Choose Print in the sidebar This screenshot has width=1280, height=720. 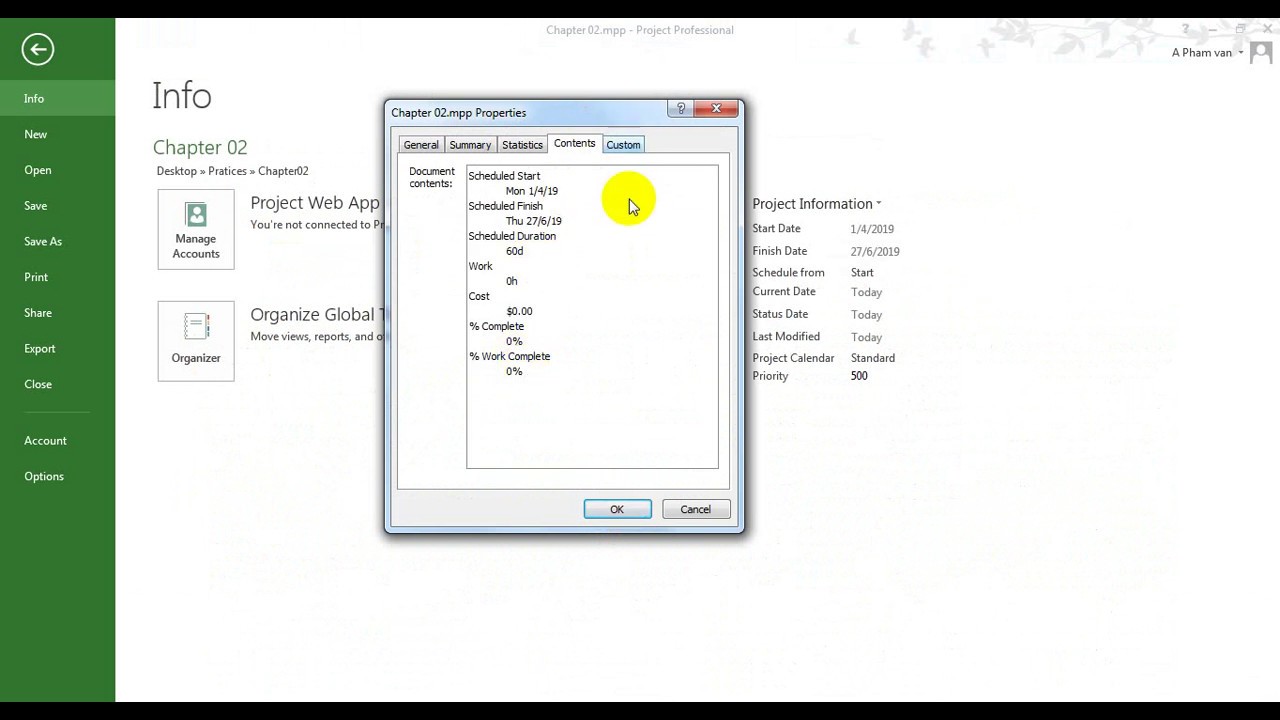[58, 277]
